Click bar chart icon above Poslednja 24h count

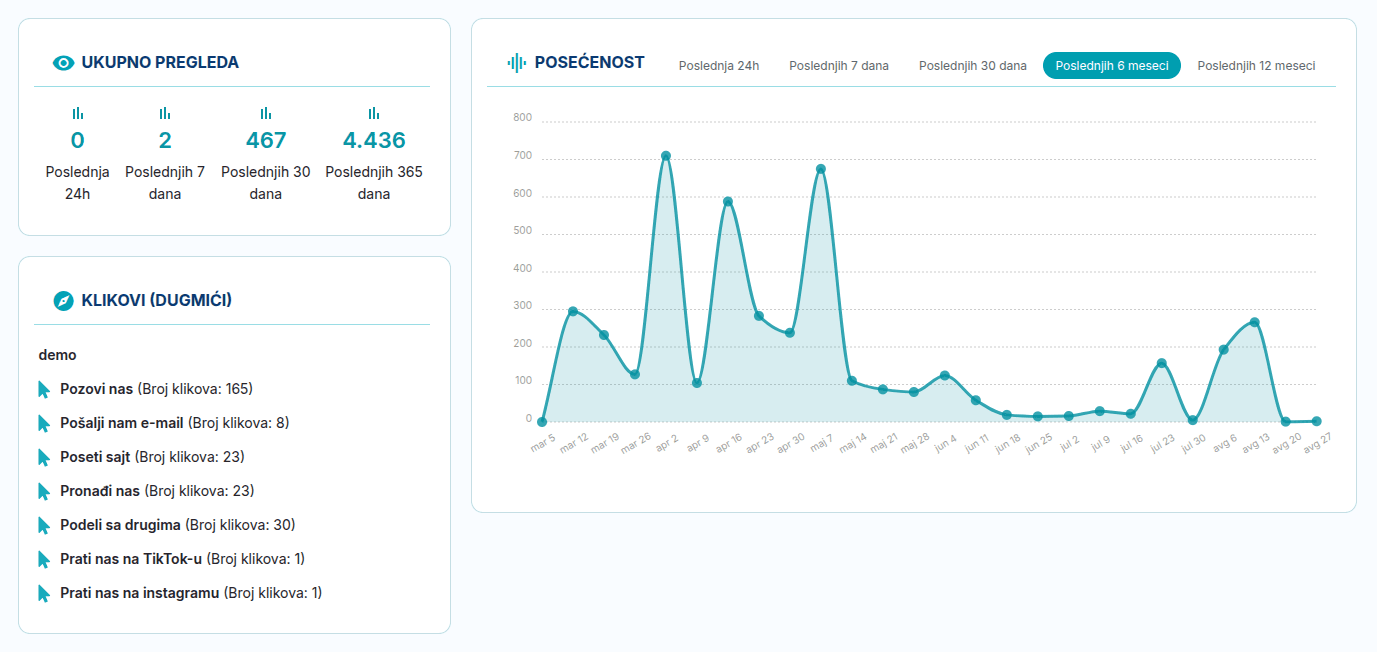tap(78, 114)
